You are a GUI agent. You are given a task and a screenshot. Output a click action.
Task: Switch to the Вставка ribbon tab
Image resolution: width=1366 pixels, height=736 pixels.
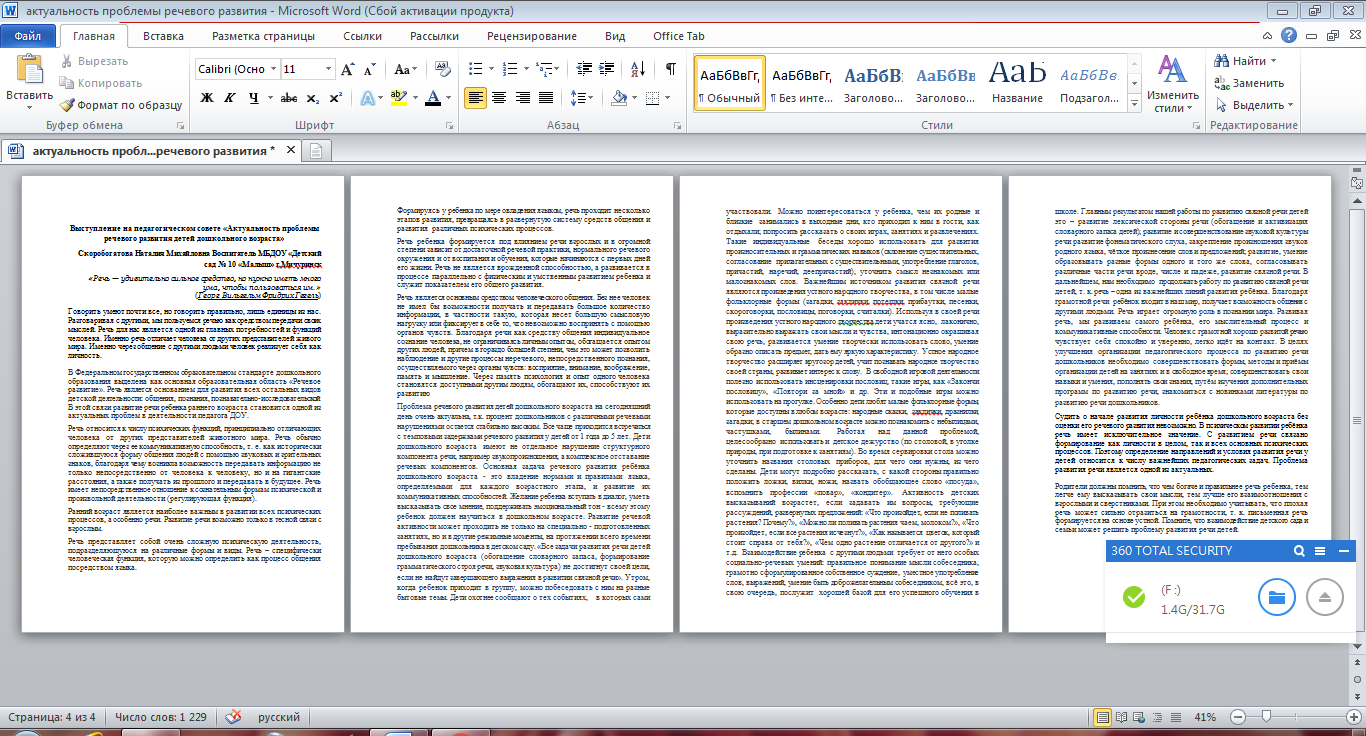163,36
